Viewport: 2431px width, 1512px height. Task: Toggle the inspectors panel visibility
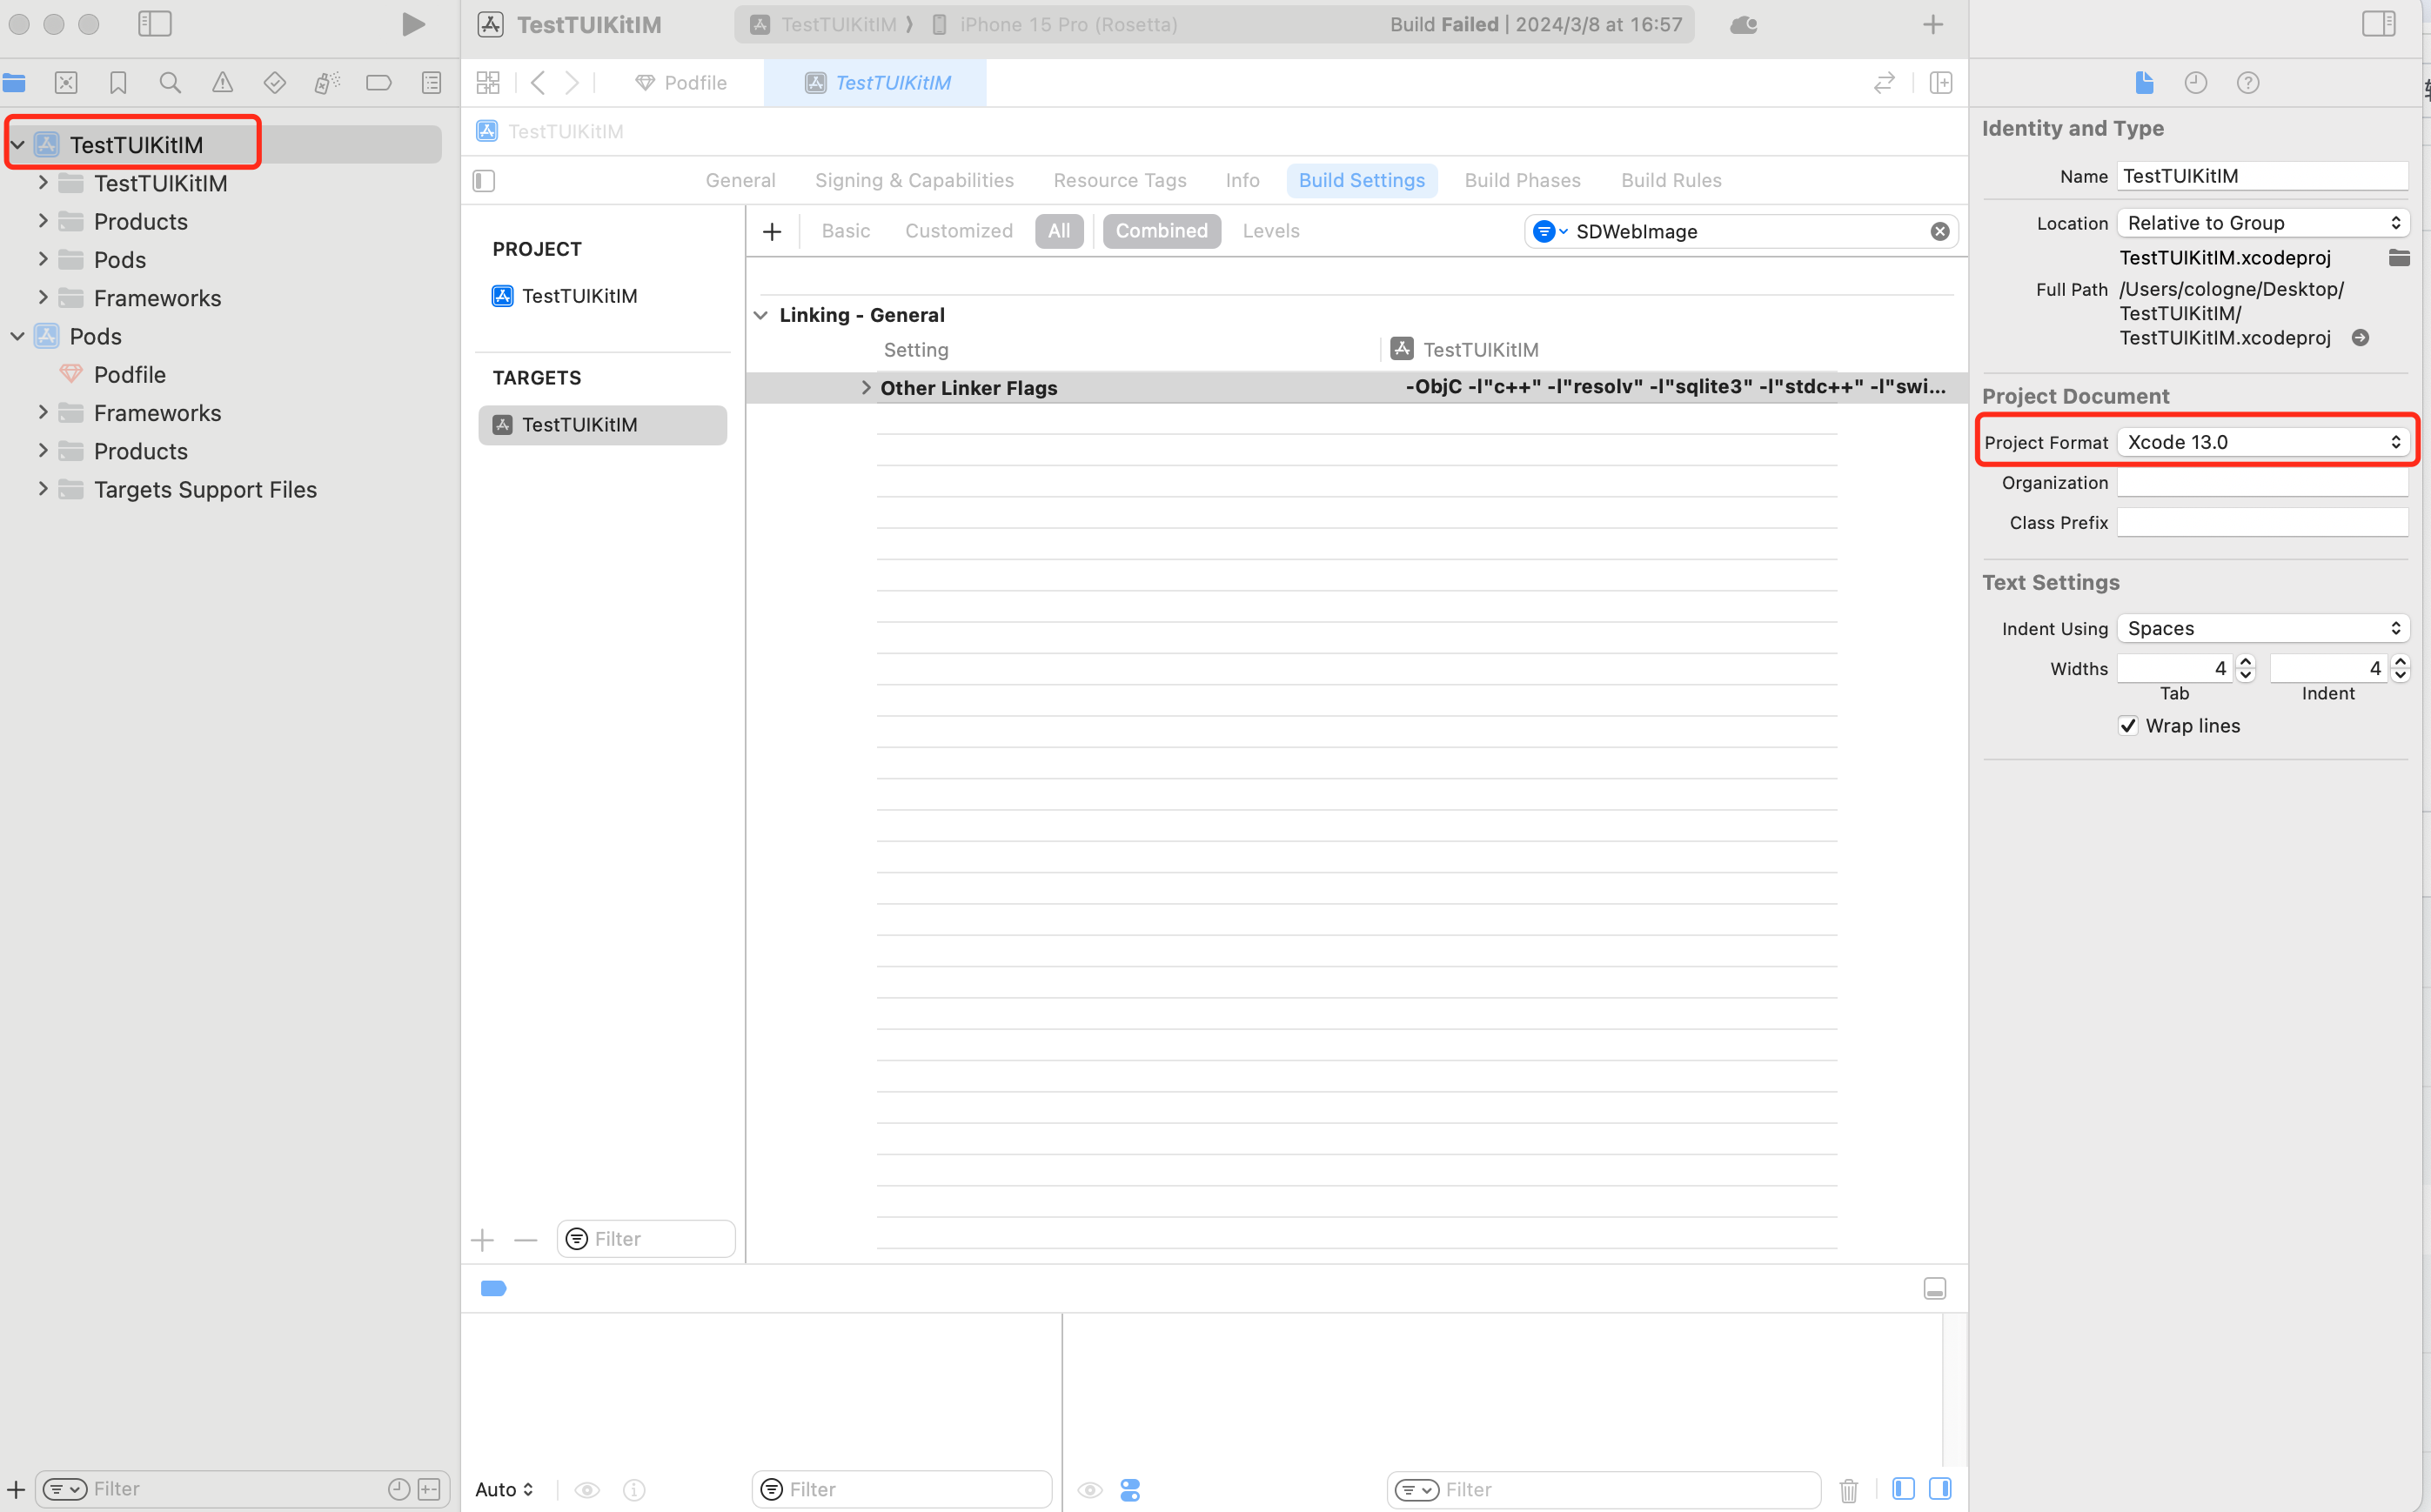click(2378, 24)
